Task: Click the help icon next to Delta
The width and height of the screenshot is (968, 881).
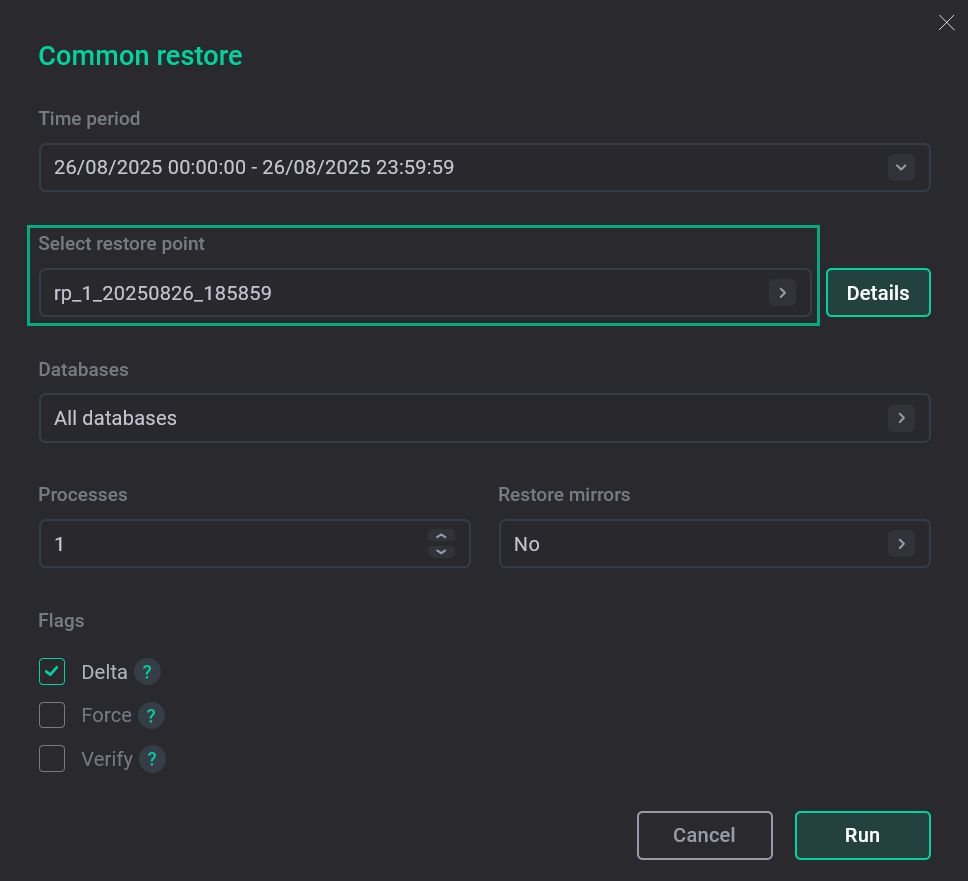Action: coord(148,672)
